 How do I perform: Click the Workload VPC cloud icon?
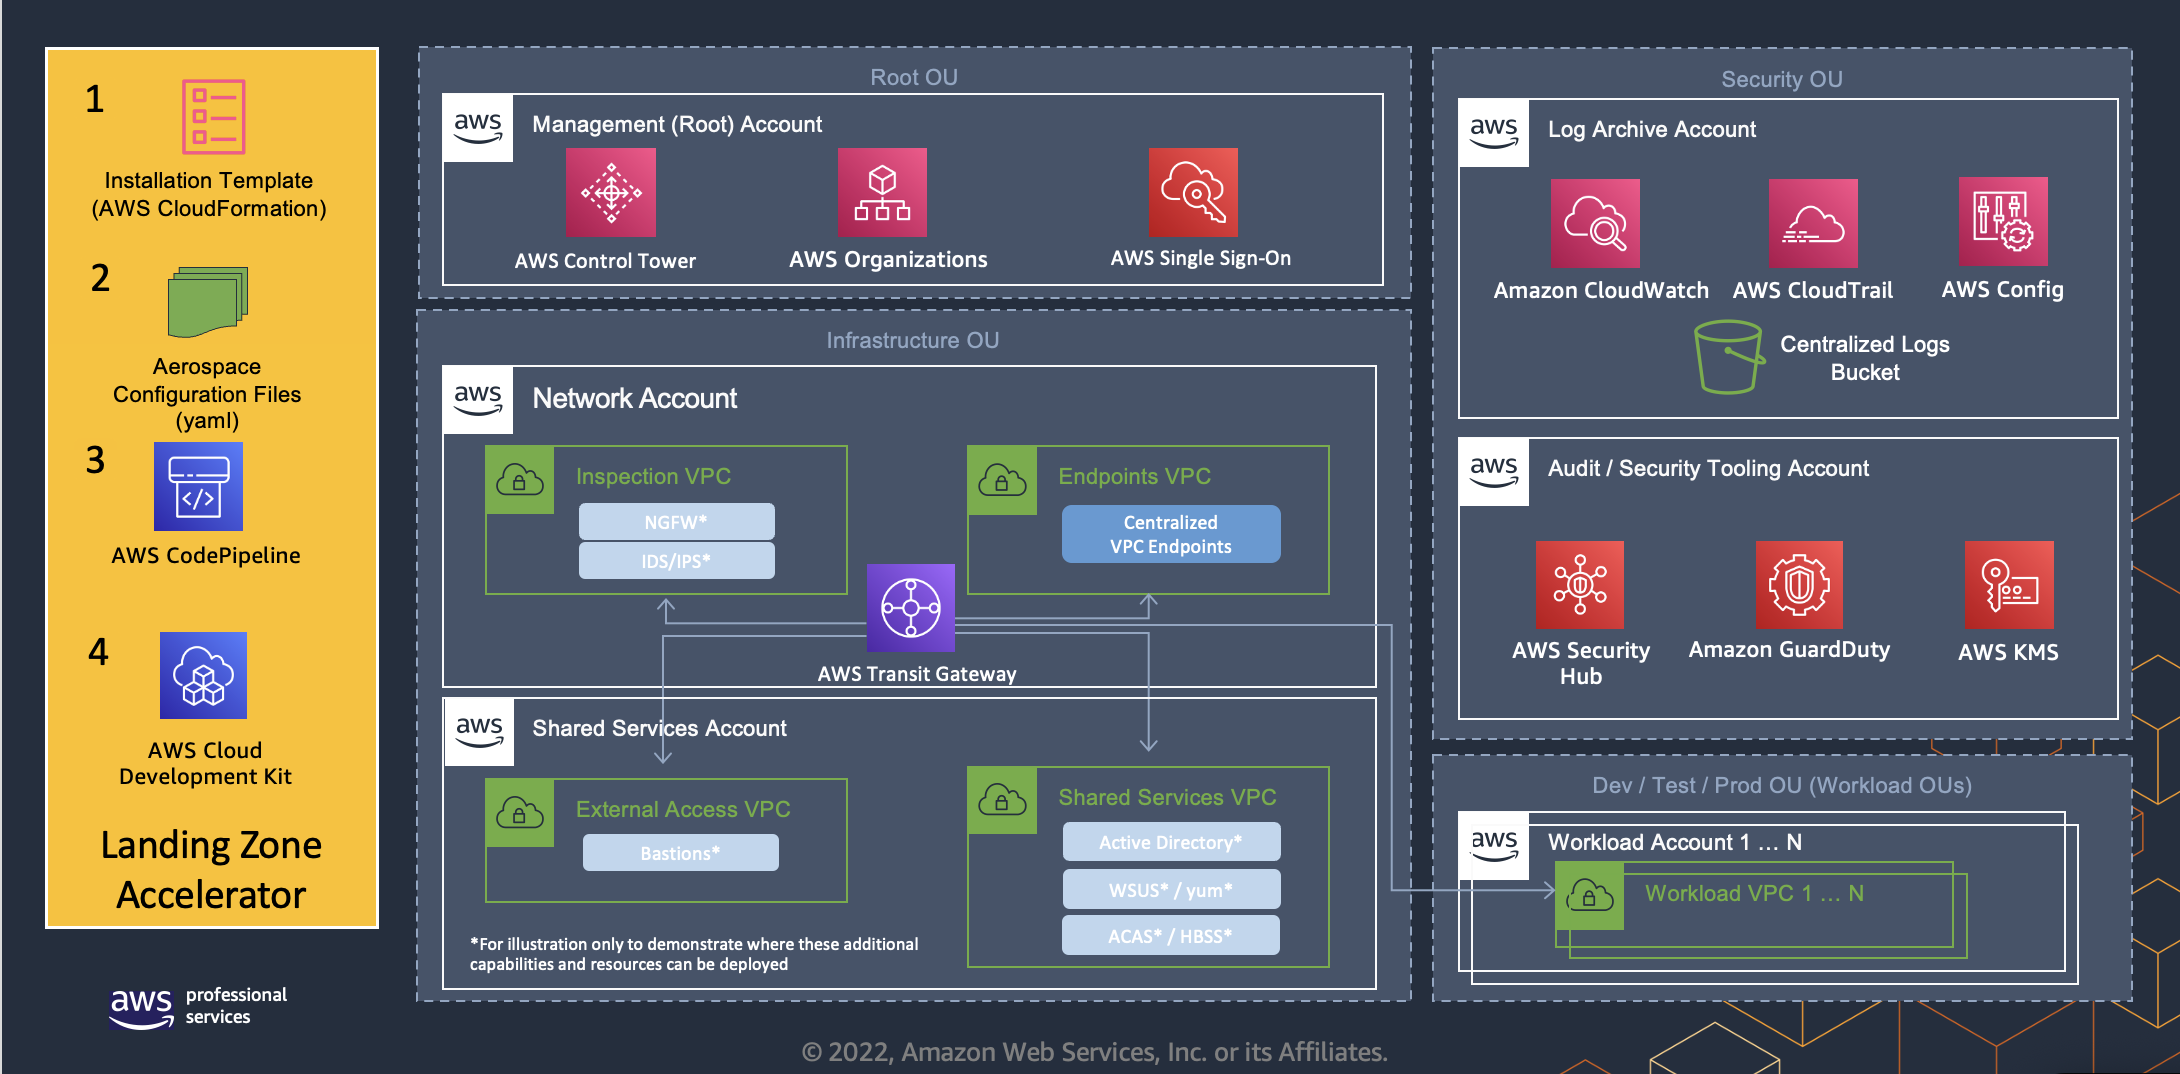coord(1589,895)
